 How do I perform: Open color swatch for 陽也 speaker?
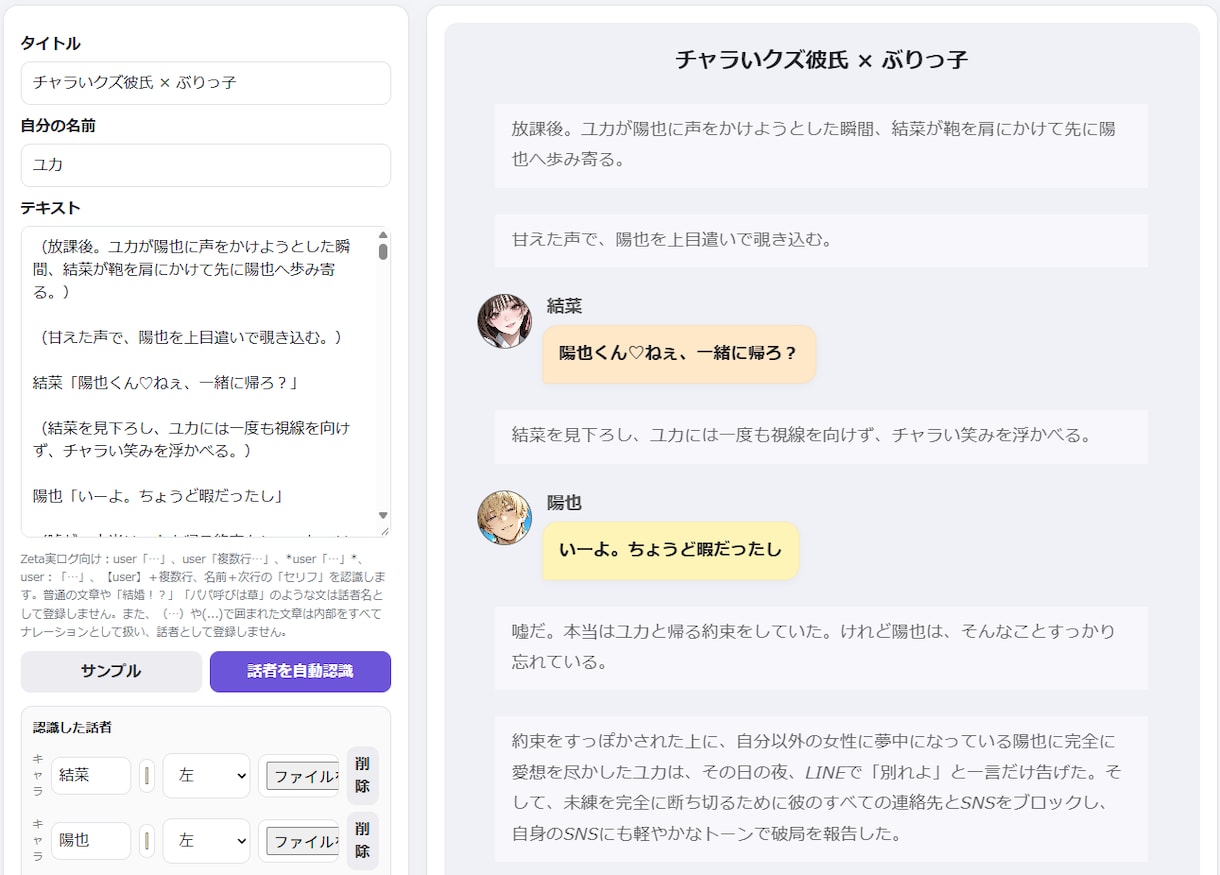[147, 841]
